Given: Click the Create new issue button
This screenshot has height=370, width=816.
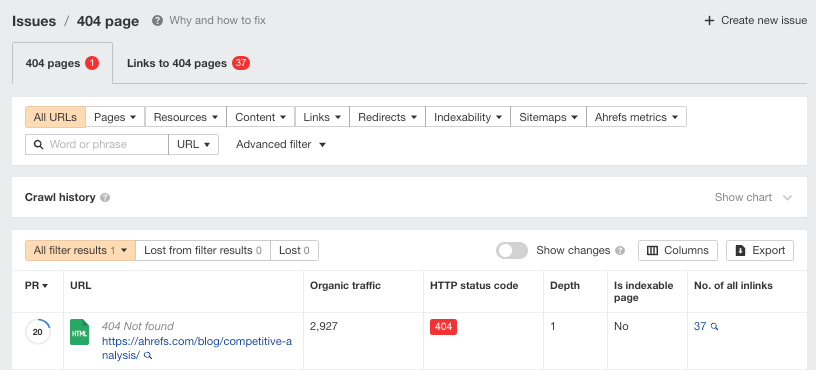Looking at the screenshot, I should [756, 21].
